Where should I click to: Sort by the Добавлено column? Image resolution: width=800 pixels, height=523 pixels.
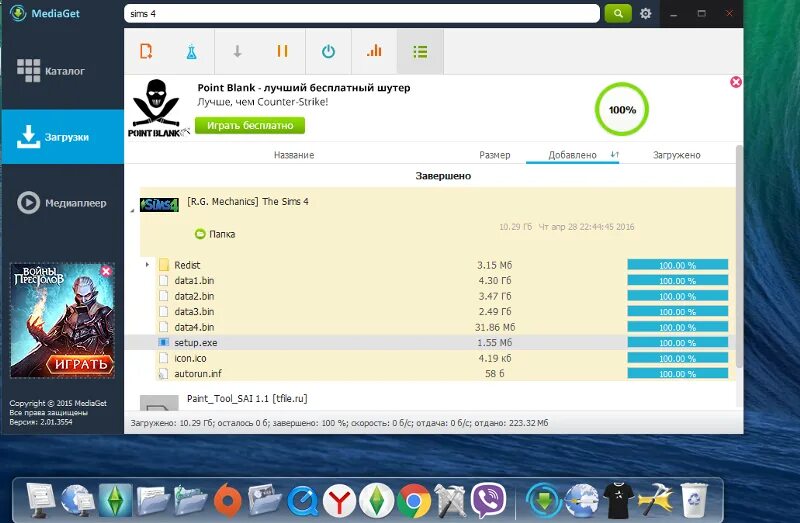(572, 155)
